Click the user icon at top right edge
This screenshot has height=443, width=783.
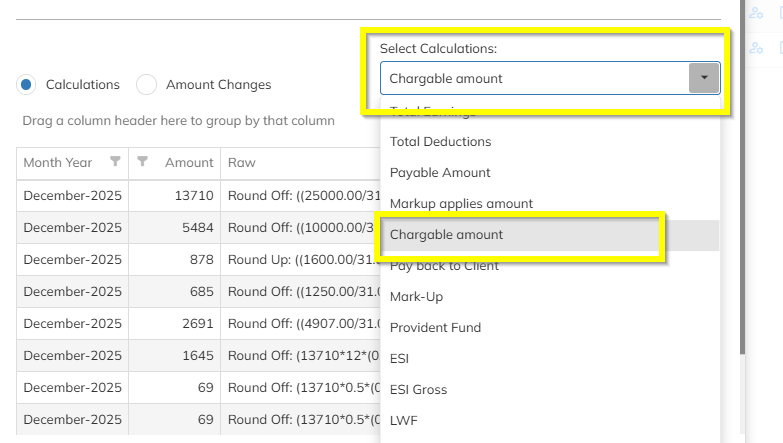pyautogui.click(x=756, y=12)
